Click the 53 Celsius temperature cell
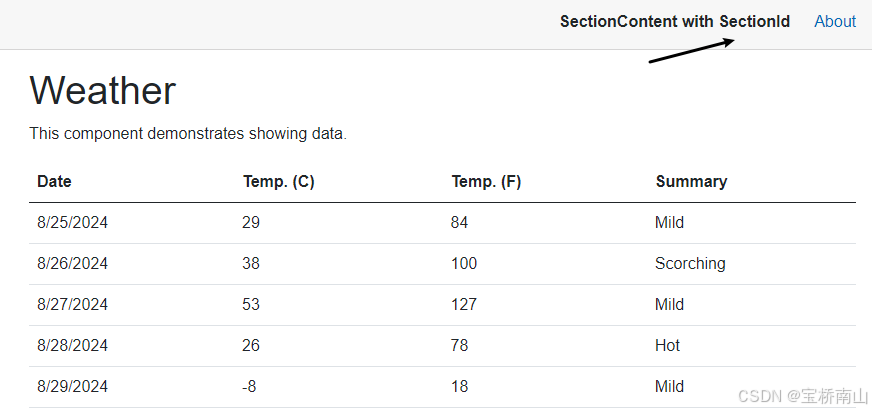 pos(251,304)
